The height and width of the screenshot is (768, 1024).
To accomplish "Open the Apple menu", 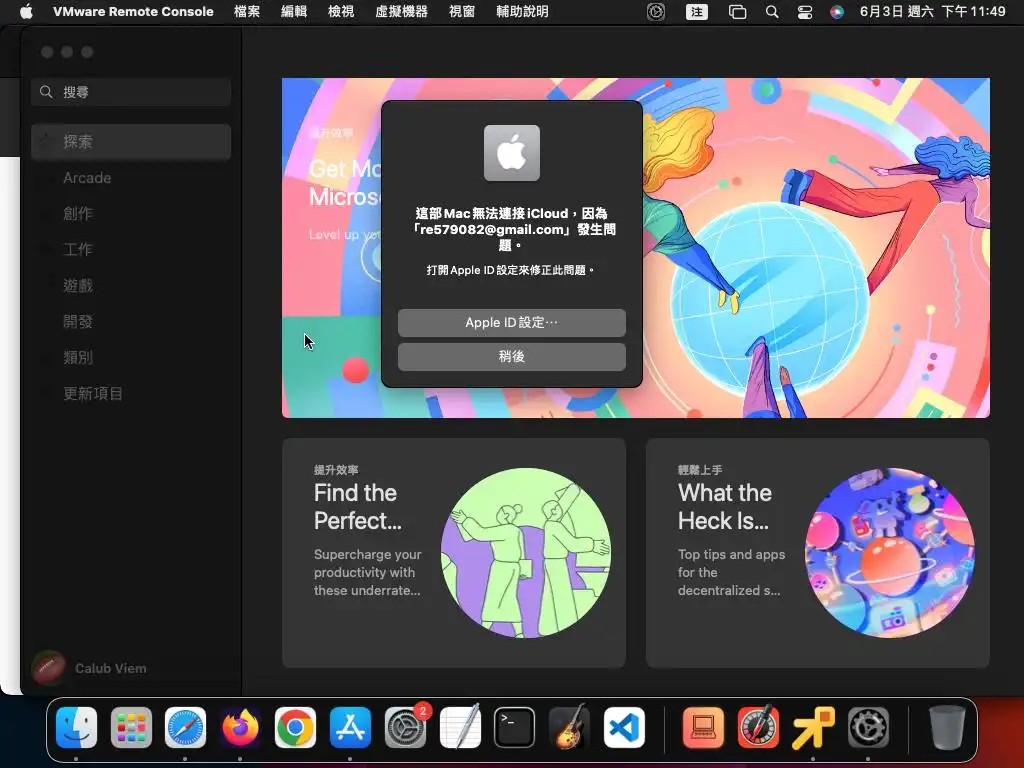I will pos(26,12).
